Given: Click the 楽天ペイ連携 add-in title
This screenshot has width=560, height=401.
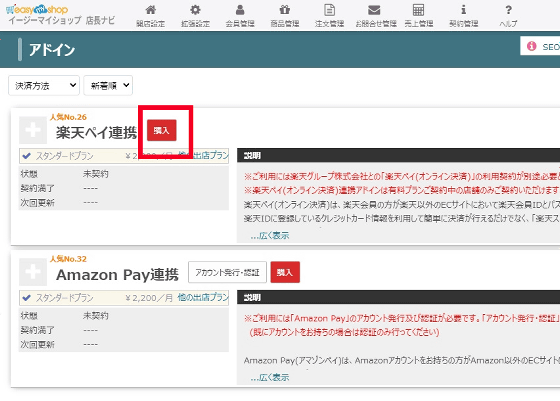Looking at the screenshot, I should 96,132.
